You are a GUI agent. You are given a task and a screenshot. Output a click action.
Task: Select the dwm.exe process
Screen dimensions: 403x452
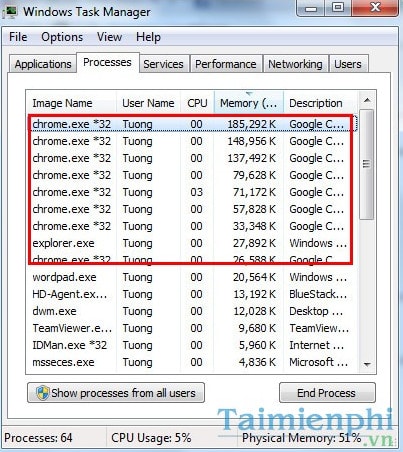(x=192, y=311)
